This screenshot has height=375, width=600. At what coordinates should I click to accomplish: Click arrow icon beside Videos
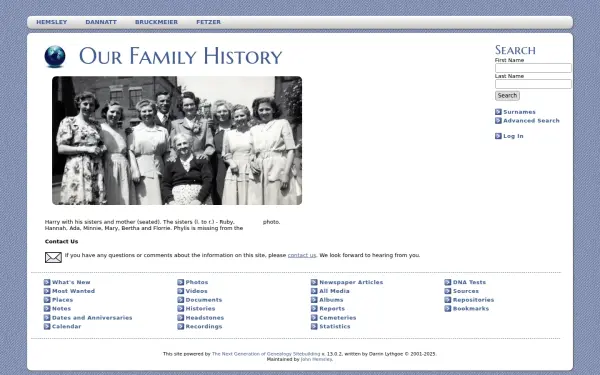[181, 291]
